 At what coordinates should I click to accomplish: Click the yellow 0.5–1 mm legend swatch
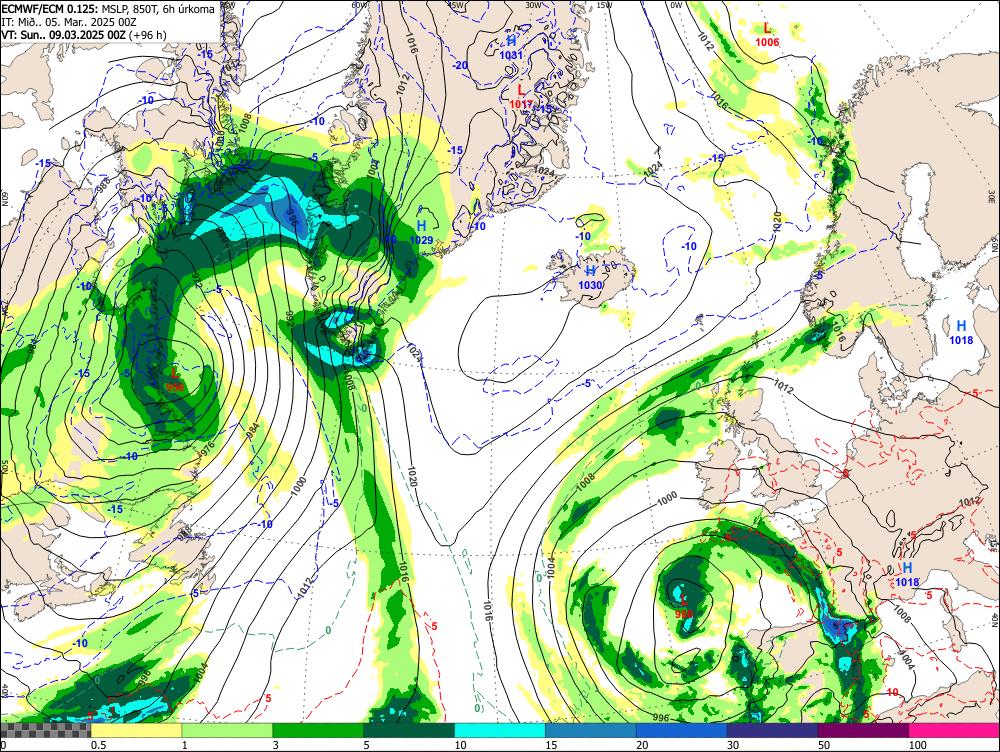pyautogui.click(x=136, y=730)
